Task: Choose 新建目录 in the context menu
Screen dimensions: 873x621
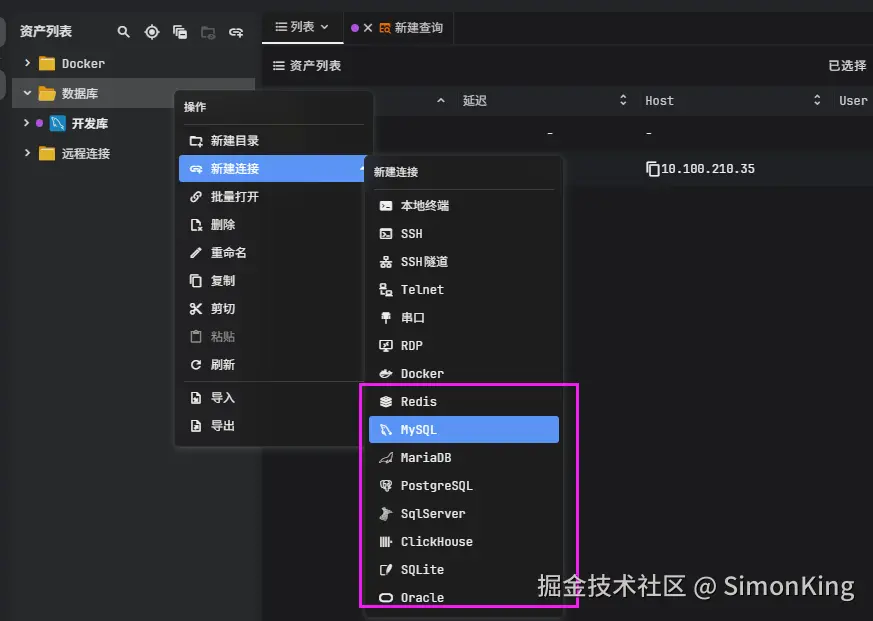Action: click(272, 140)
